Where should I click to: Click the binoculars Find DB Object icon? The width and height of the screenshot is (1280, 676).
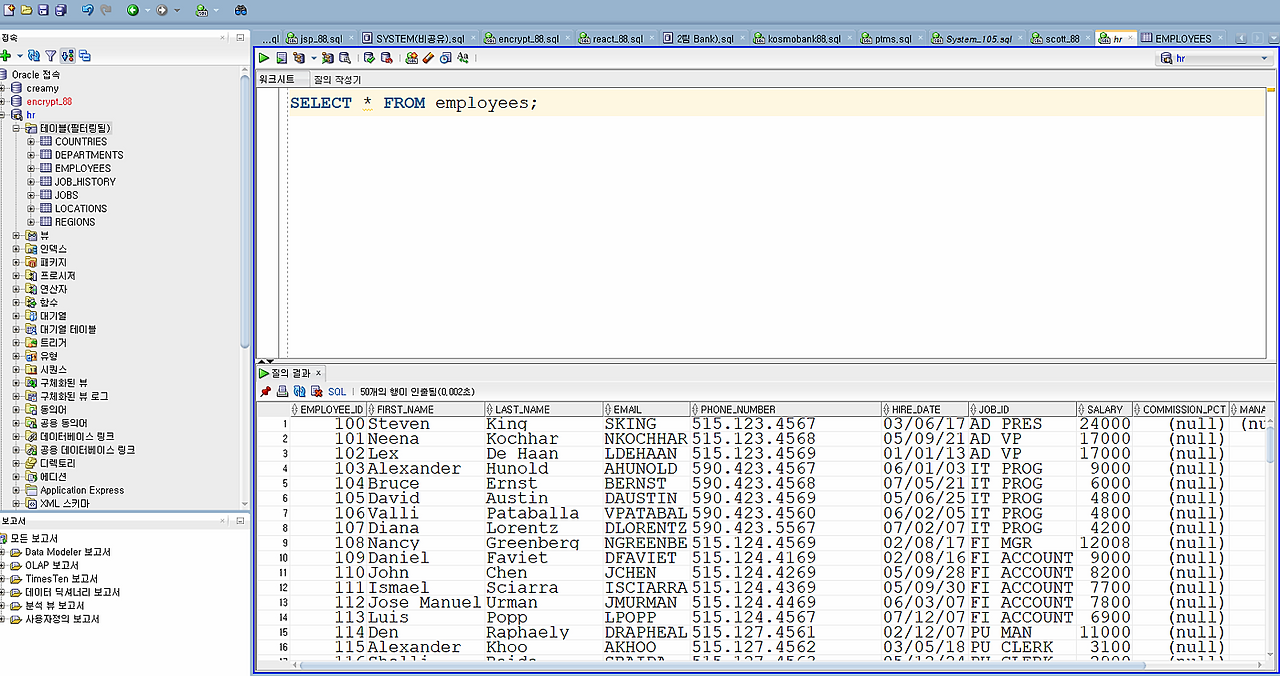coord(241,10)
